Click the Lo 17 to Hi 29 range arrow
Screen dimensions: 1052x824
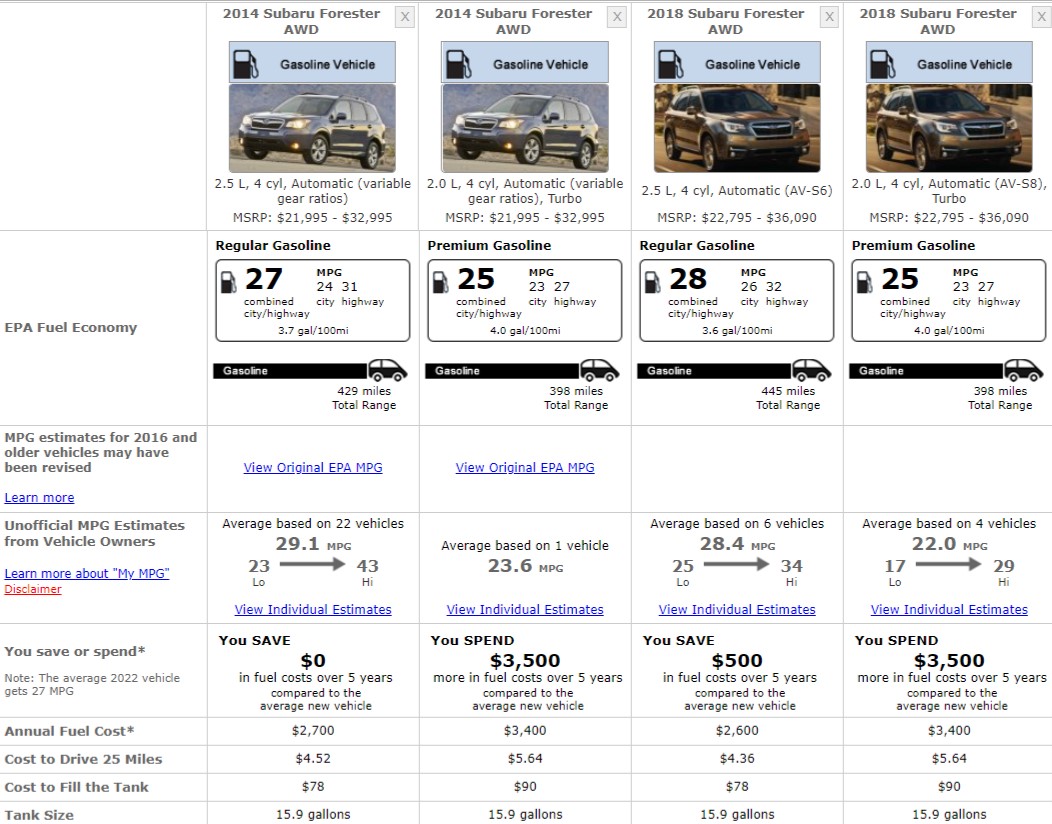[x=948, y=564]
